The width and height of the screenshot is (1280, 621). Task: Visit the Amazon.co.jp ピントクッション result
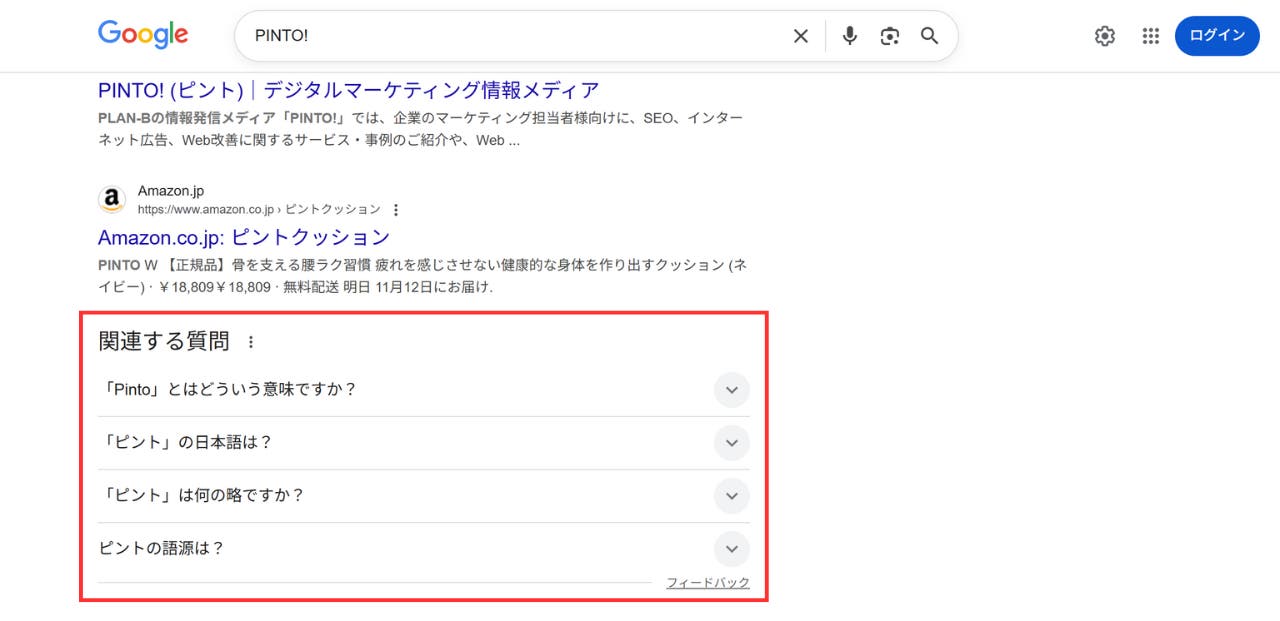click(243, 237)
